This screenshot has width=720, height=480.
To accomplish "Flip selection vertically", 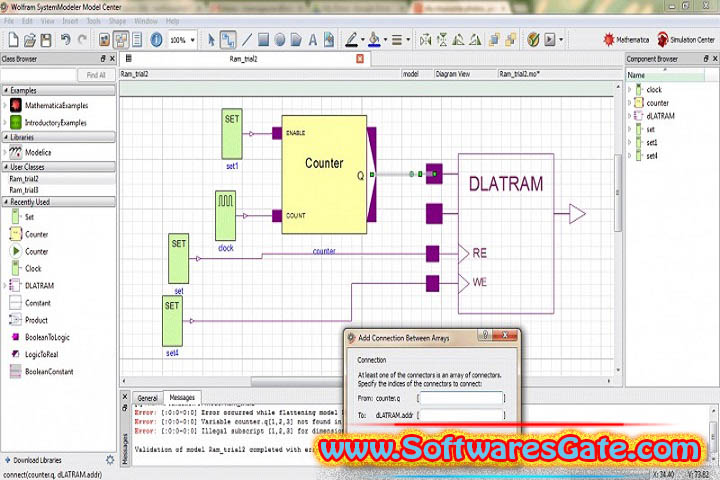I will (x=442, y=40).
